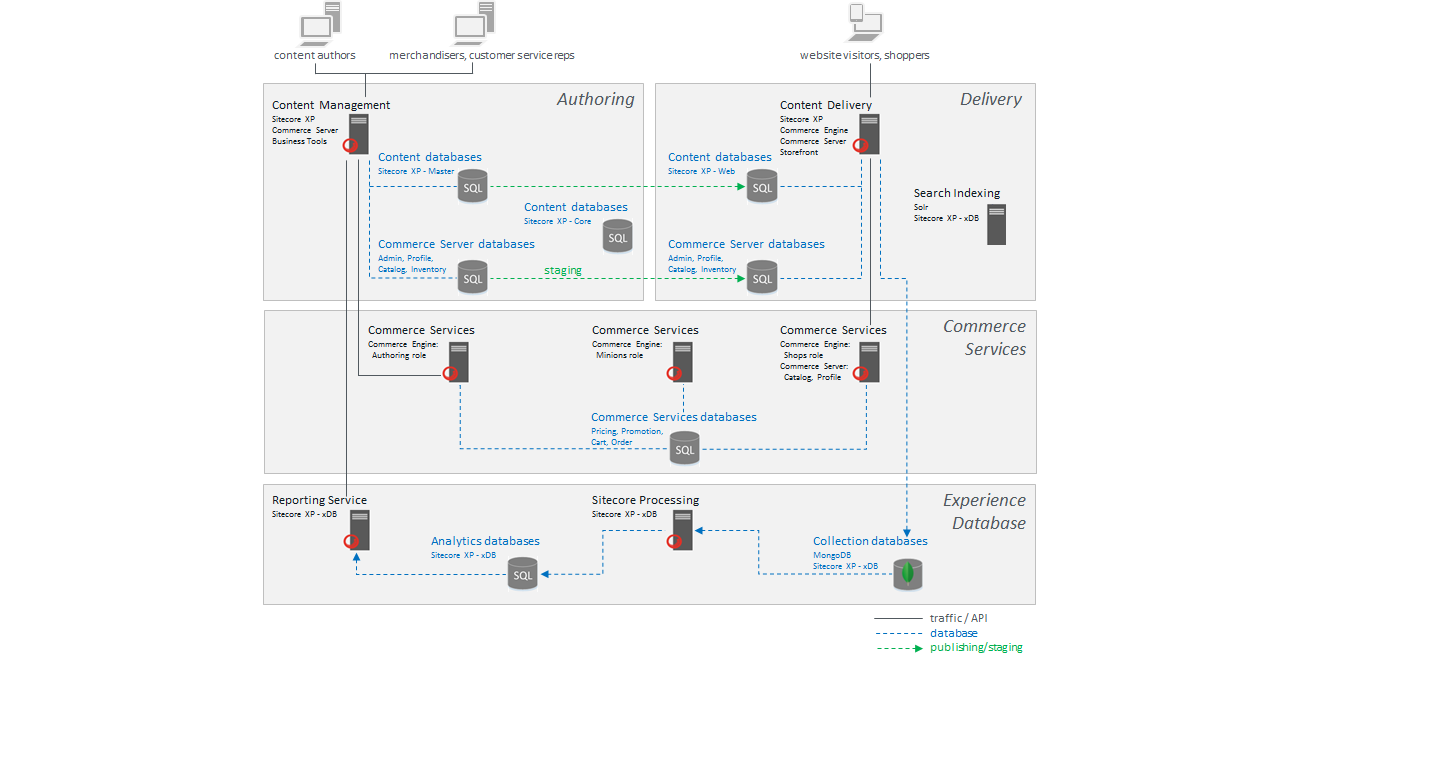Click the 'Shops role' text
Screen dimensions: 1453x783
(804, 355)
